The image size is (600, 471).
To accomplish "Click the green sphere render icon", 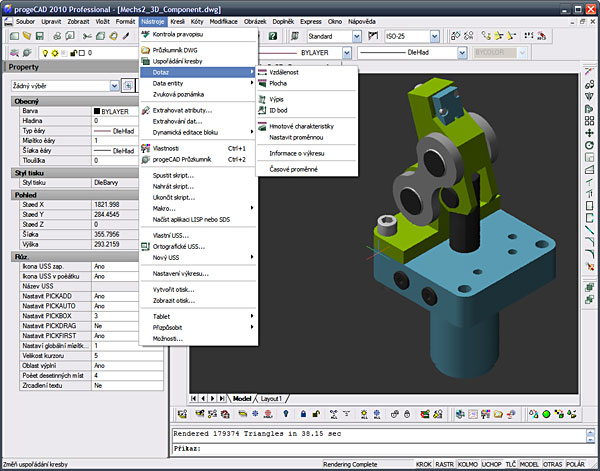I will point(546,414).
